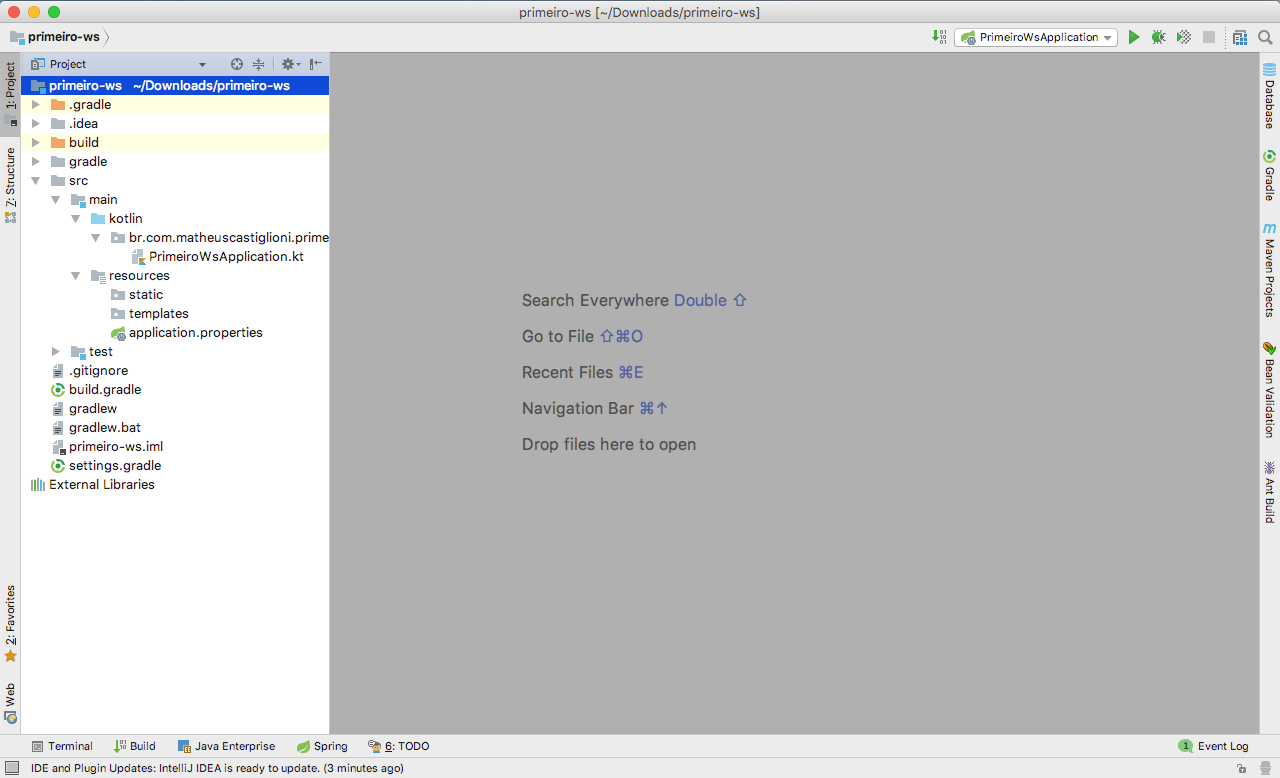The height and width of the screenshot is (778, 1280).
Task: Run PrimeiroWsApplication with the green play button
Action: [1133, 37]
